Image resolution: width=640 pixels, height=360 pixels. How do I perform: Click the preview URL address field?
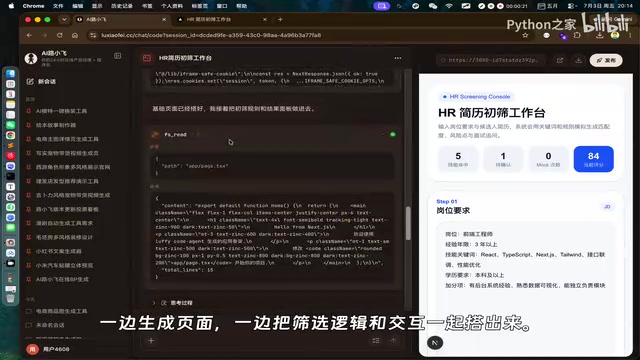(x=490, y=60)
